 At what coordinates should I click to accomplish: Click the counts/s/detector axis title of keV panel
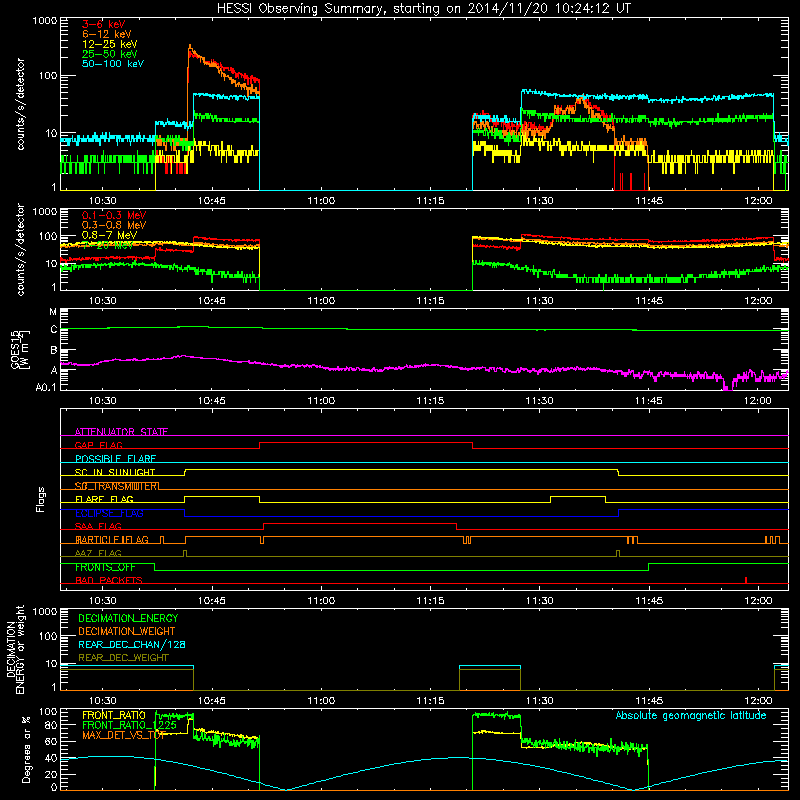tap(20, 104)
